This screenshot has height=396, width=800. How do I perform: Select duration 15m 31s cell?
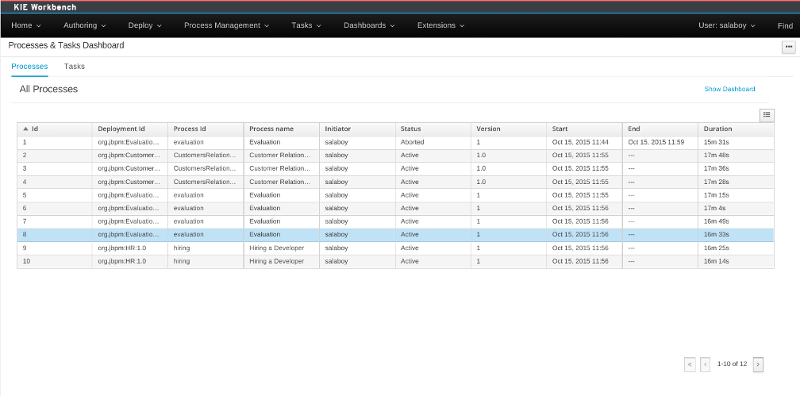pyautogui.click(x=716, y=142)
